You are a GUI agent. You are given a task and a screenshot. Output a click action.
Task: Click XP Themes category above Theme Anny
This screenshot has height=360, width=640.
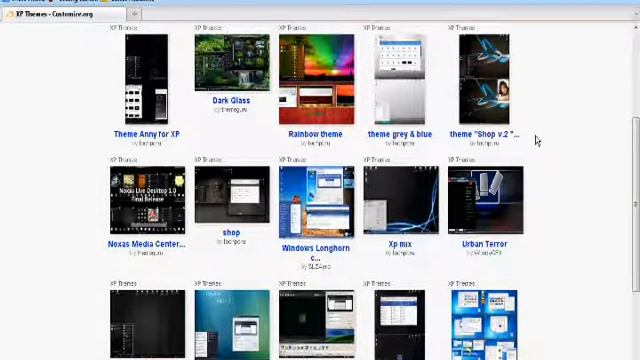tap(124, 28)
